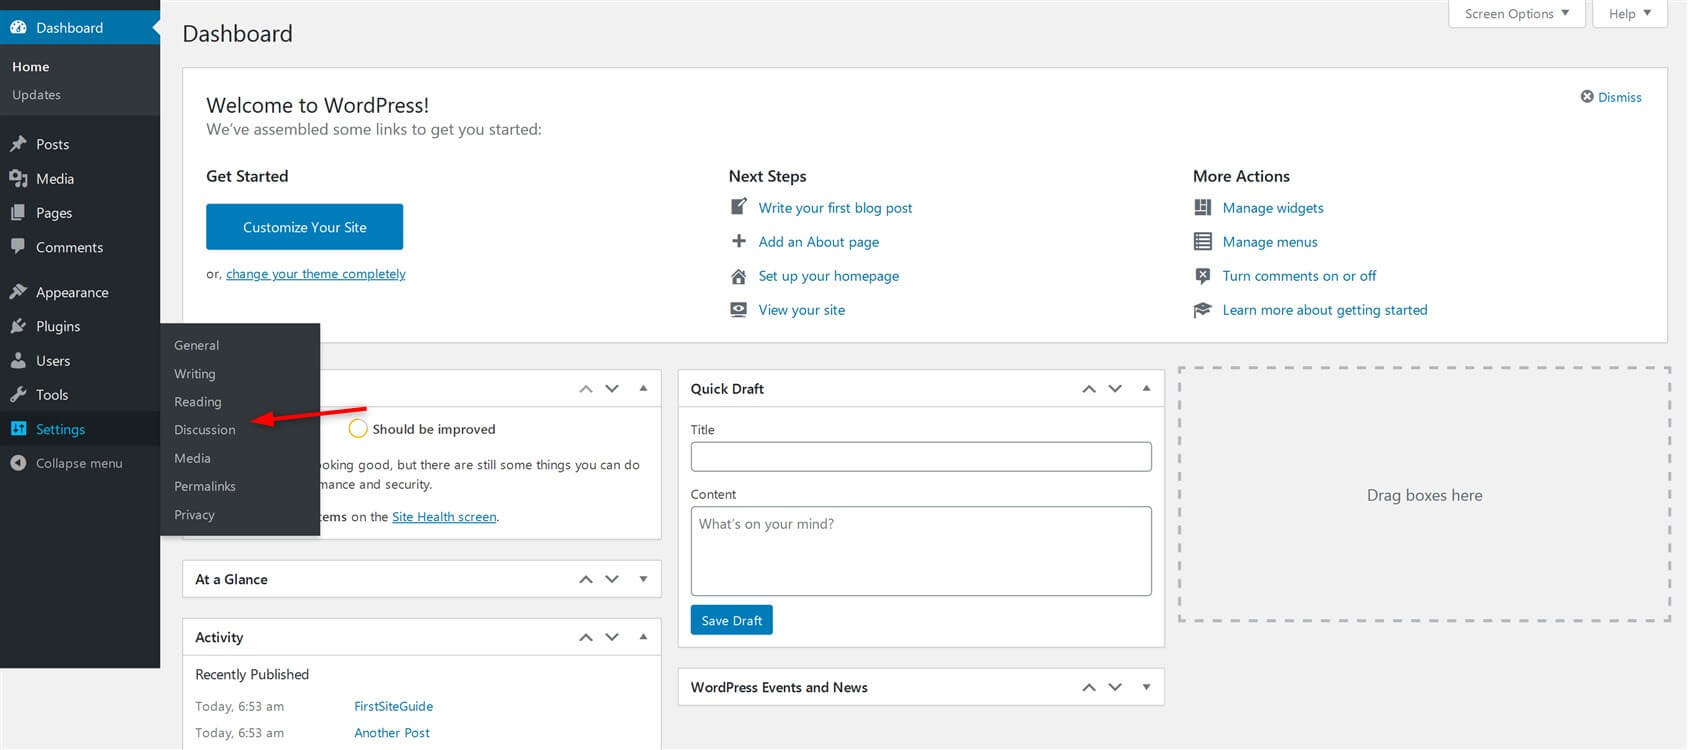
Task: Open the Site Health screen link
Action: coord(444,517)
